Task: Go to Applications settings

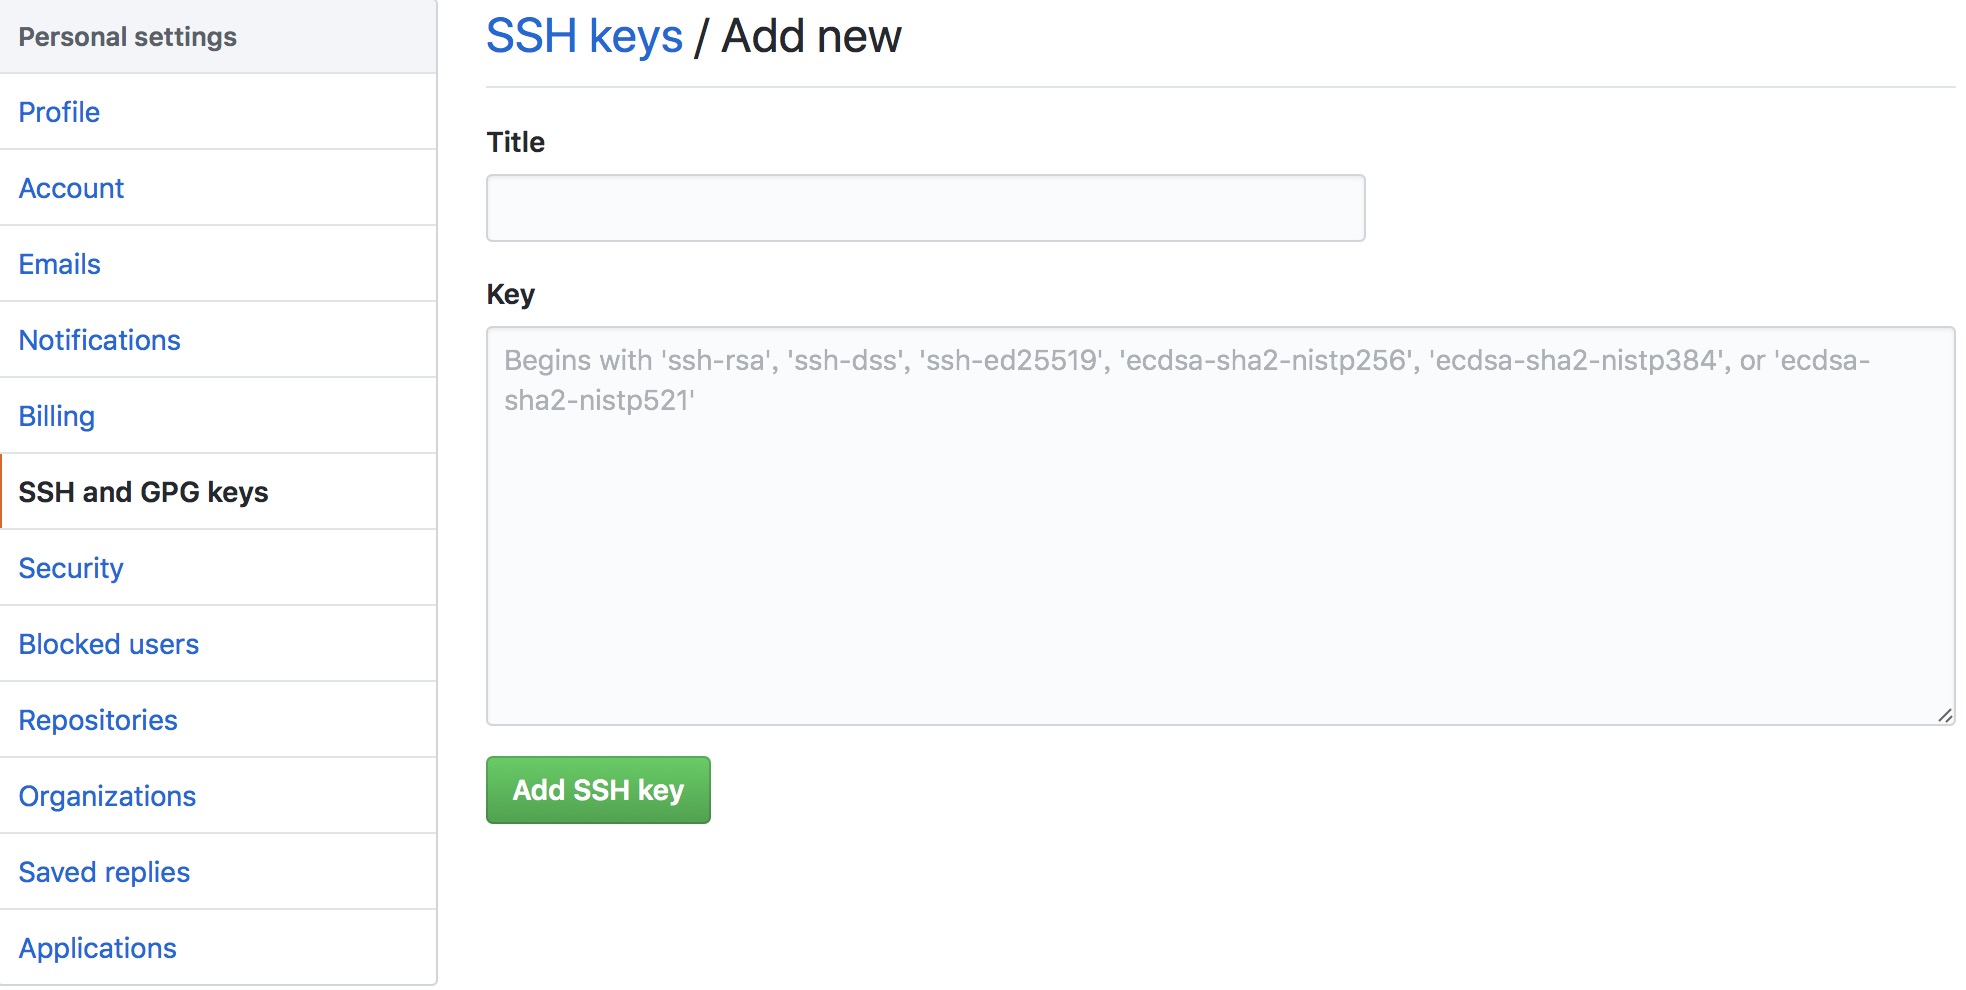Action: pos(97,948)
